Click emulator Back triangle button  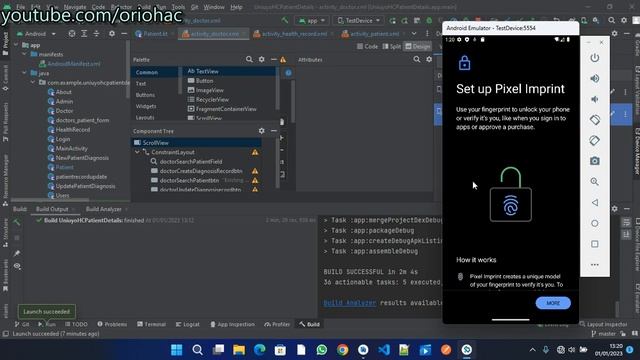[x=595, y=202]
